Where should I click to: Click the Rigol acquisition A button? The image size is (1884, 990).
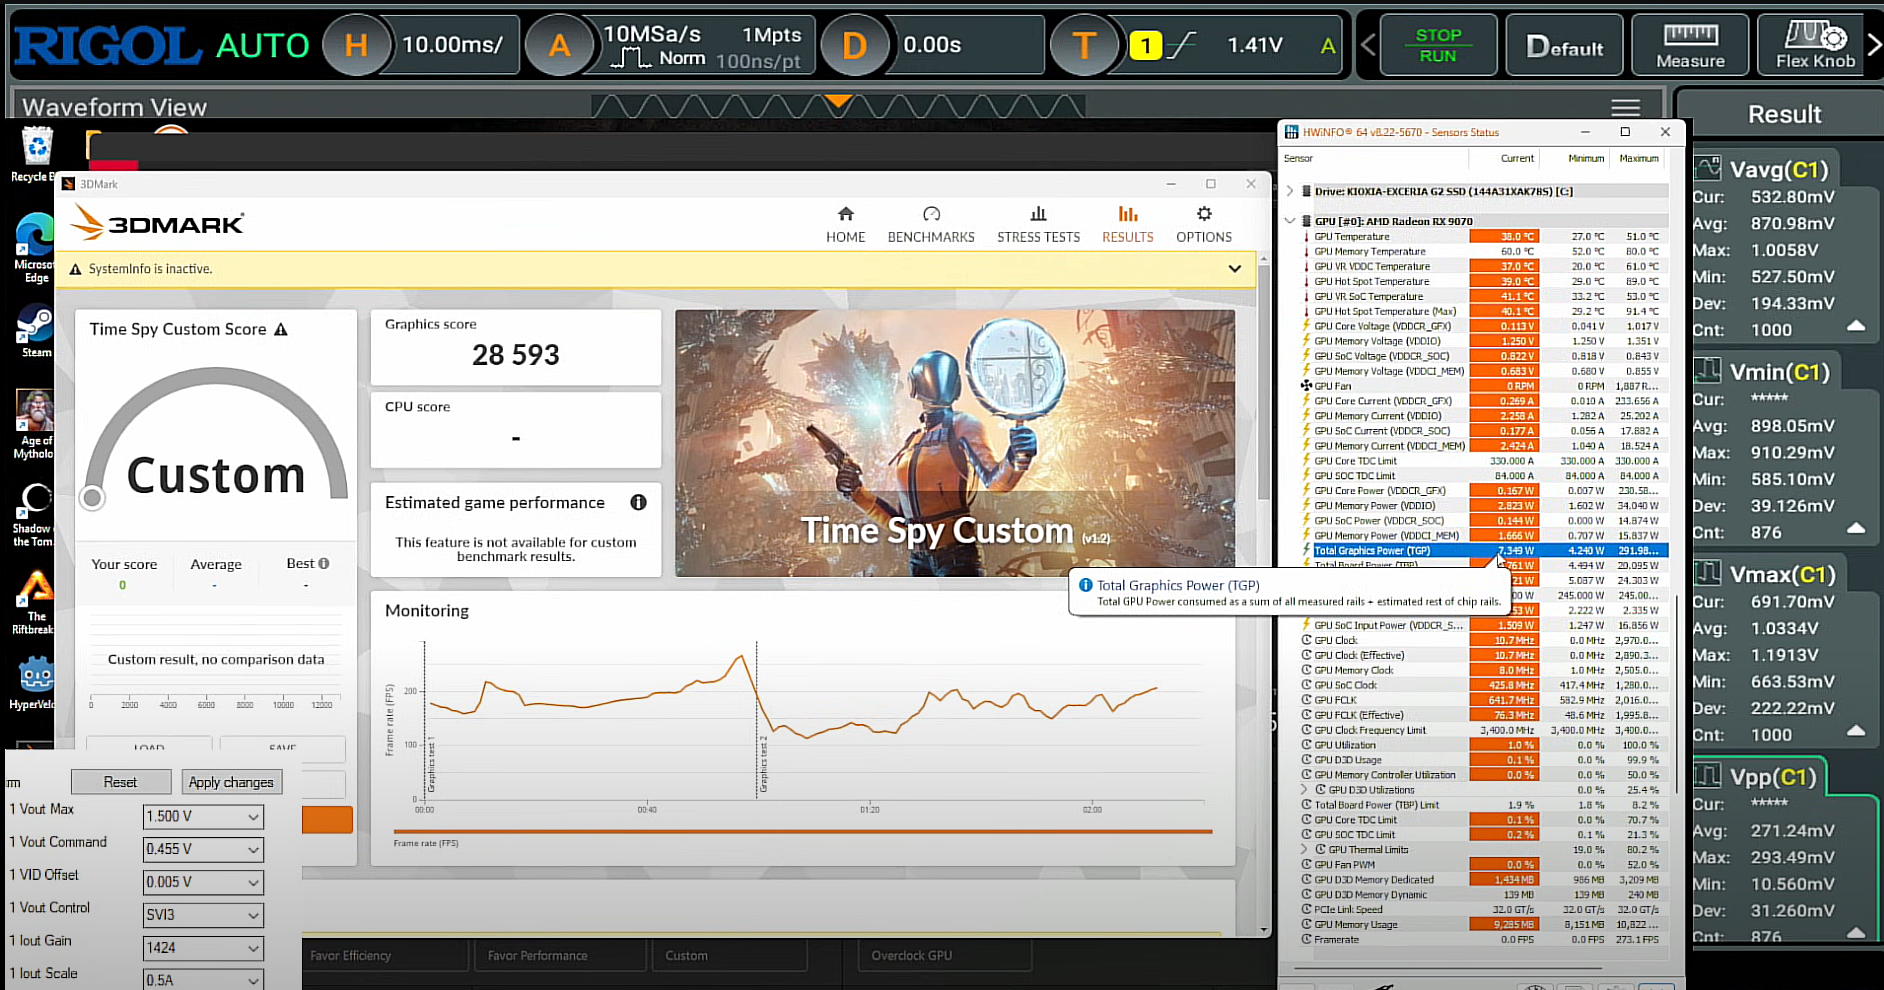point(559,45)
